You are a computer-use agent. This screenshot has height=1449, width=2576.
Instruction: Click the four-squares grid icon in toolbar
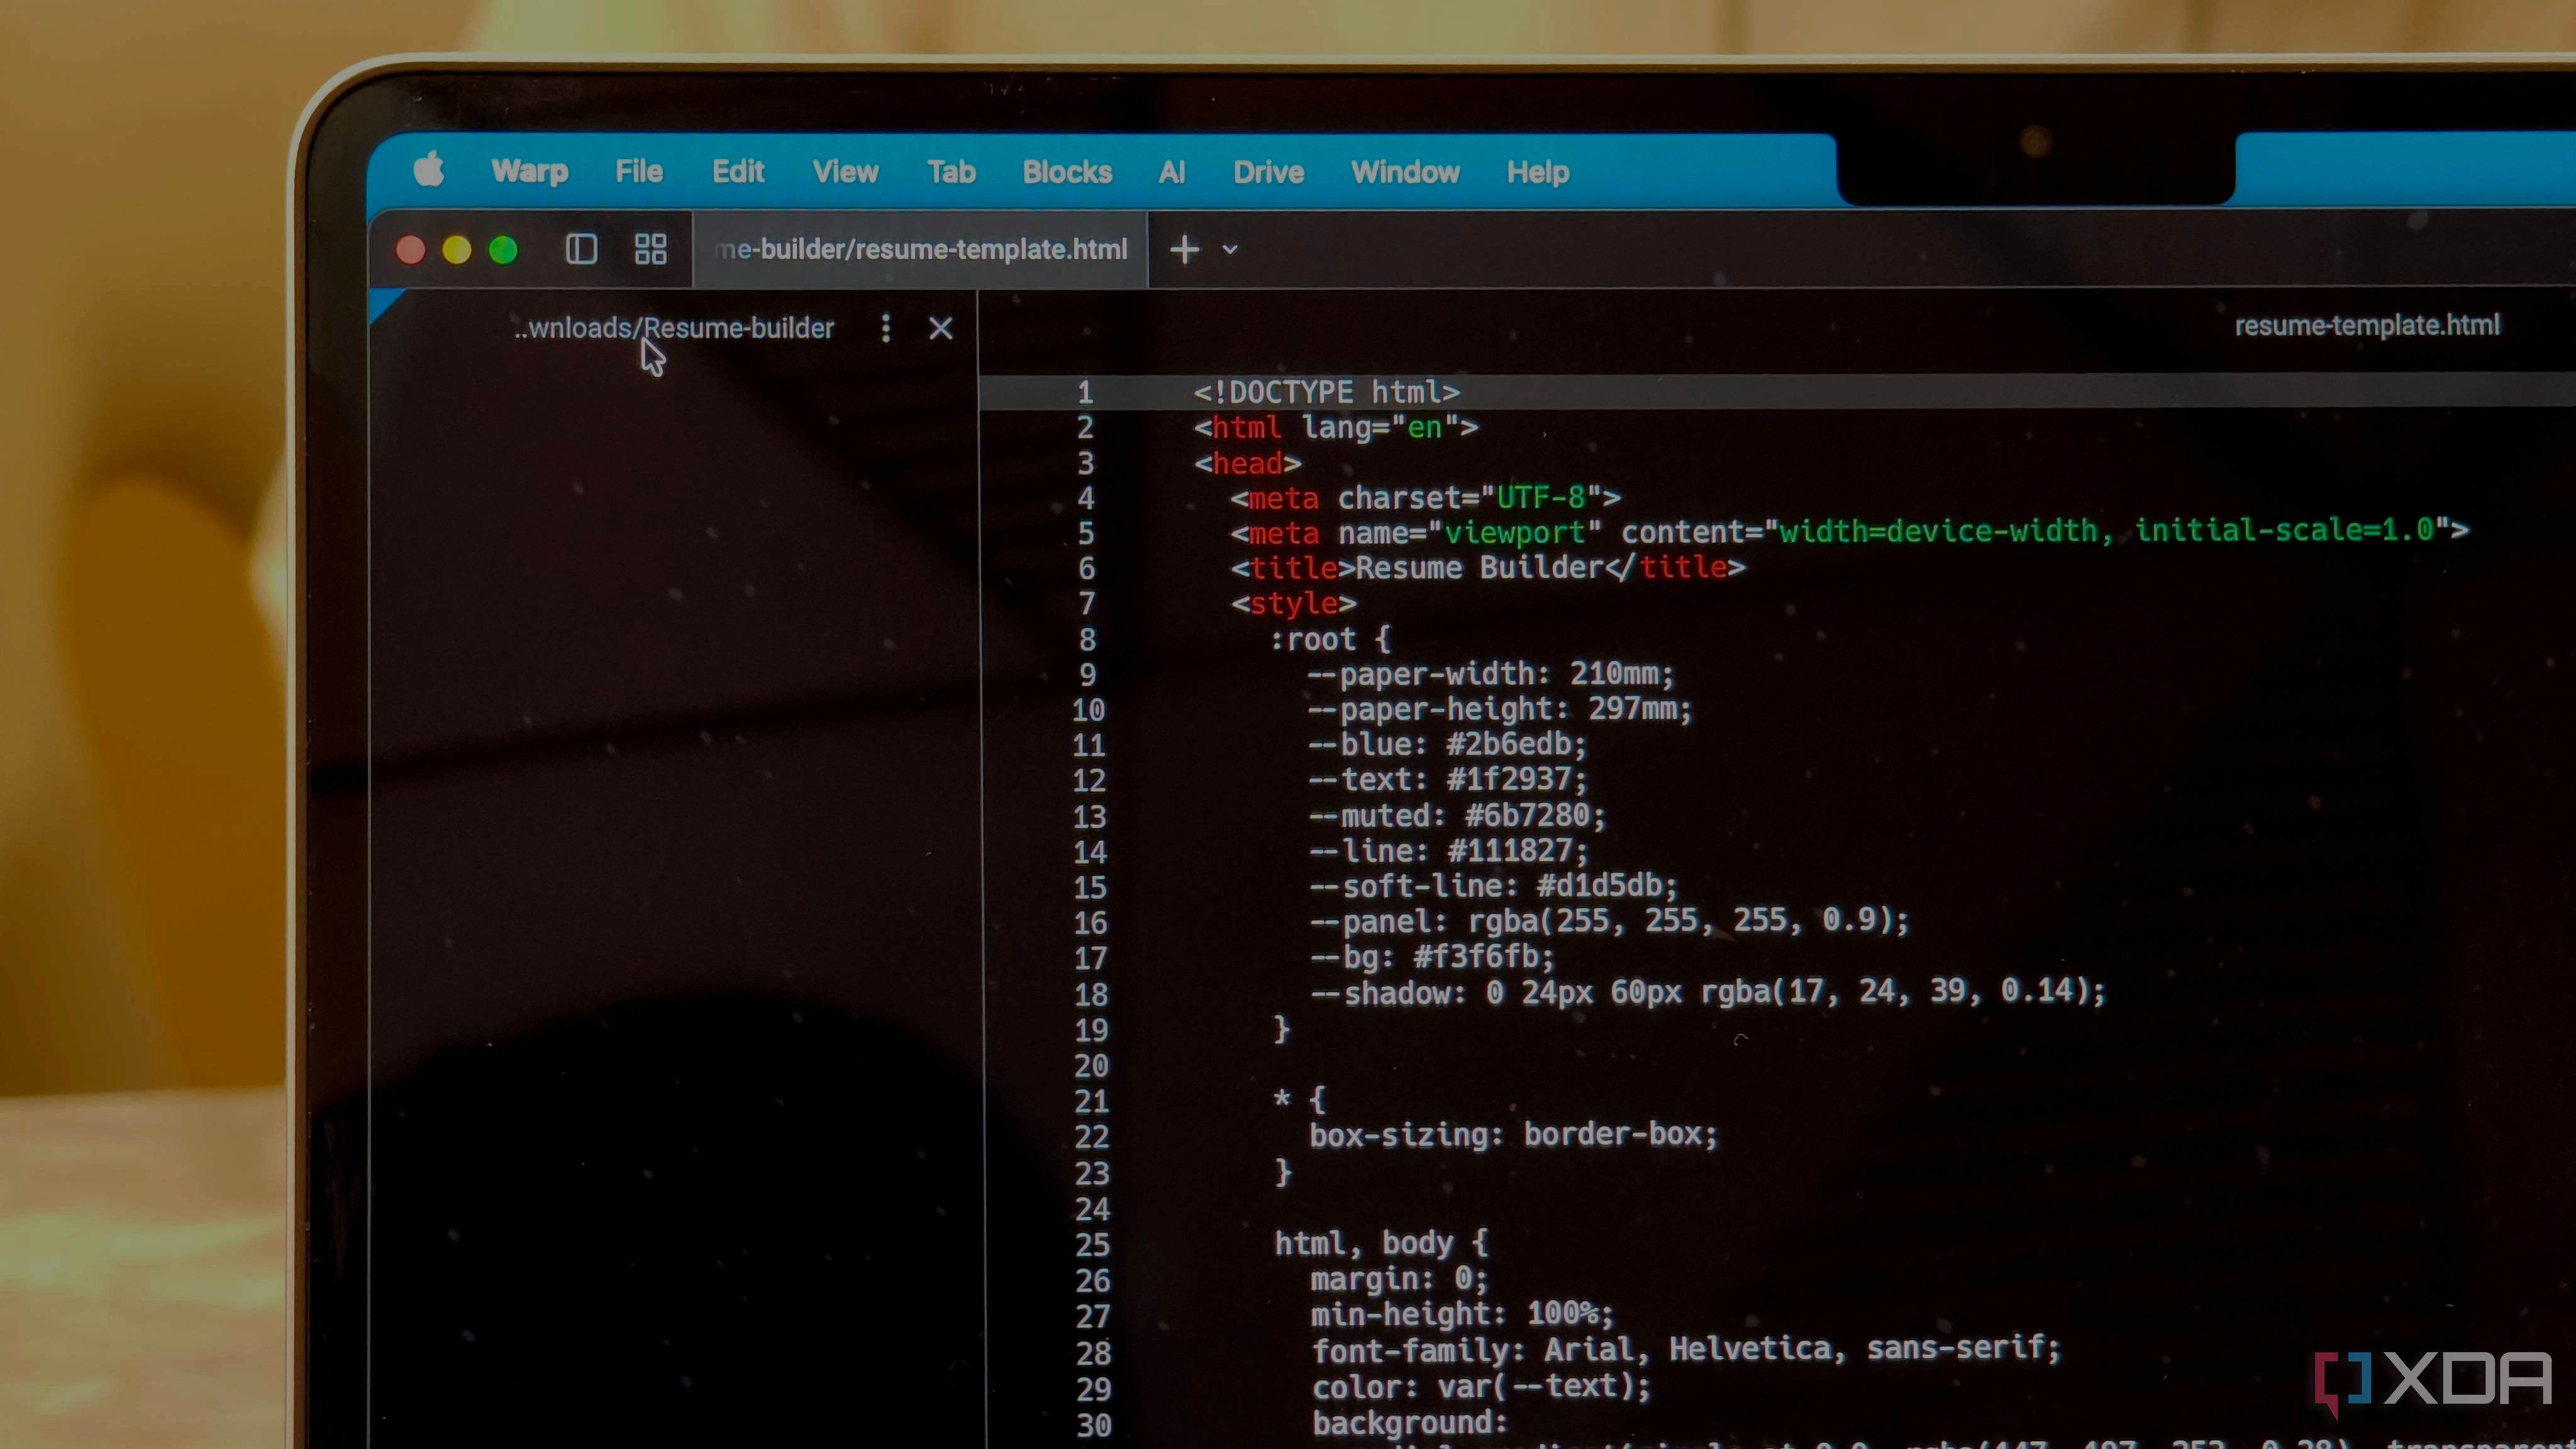[651, 249]
